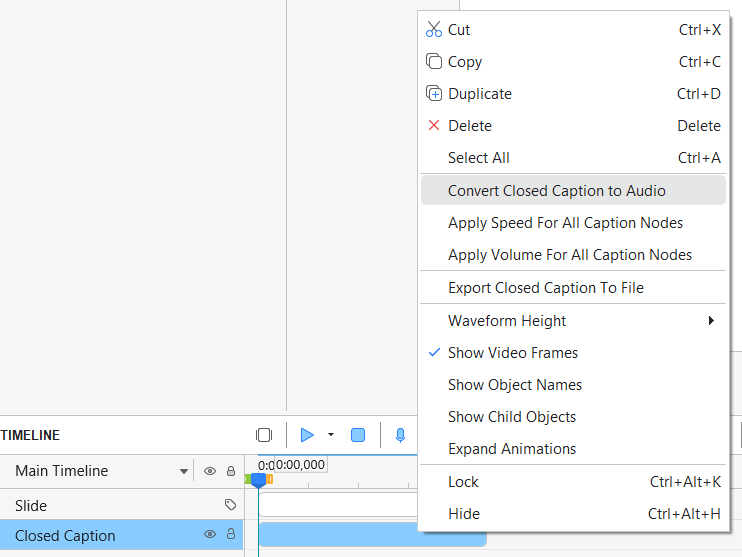Click Delete in the context menu

573,126
